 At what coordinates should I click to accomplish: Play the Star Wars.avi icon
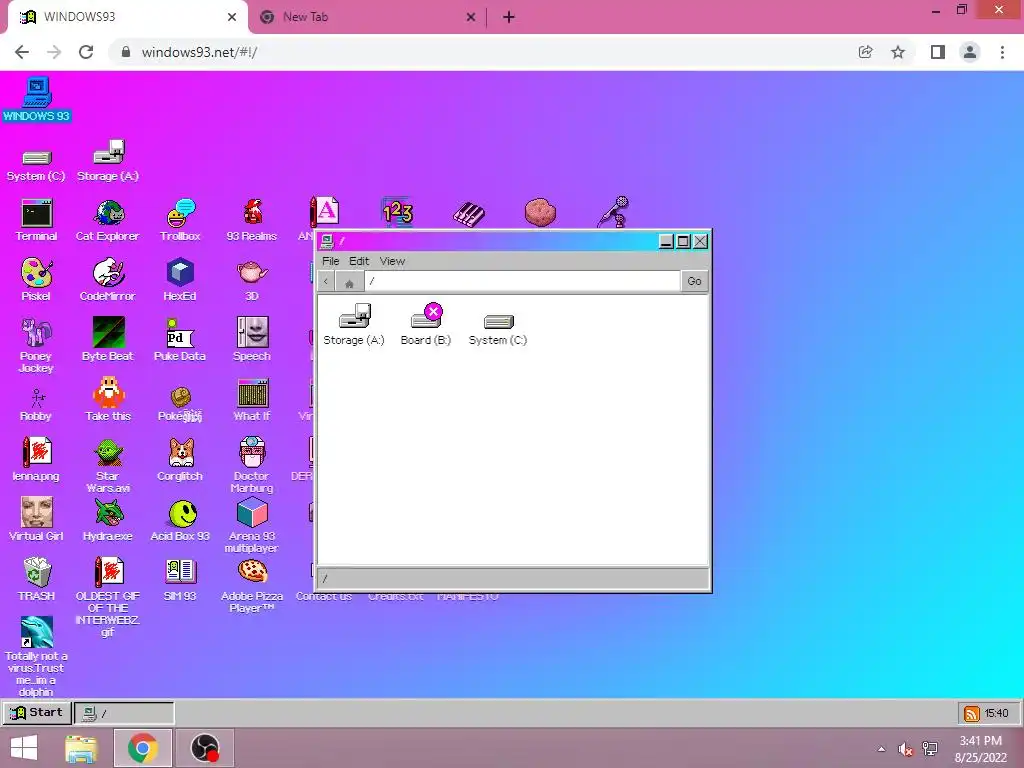(x=108, y=465)
